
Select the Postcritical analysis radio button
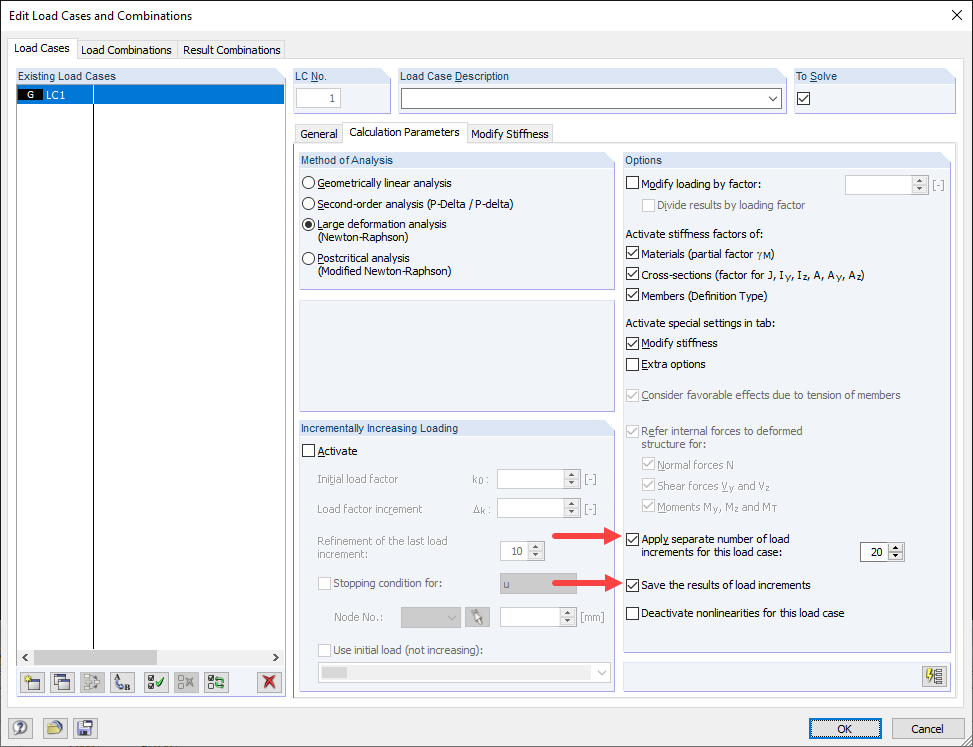tap(309, 258)
